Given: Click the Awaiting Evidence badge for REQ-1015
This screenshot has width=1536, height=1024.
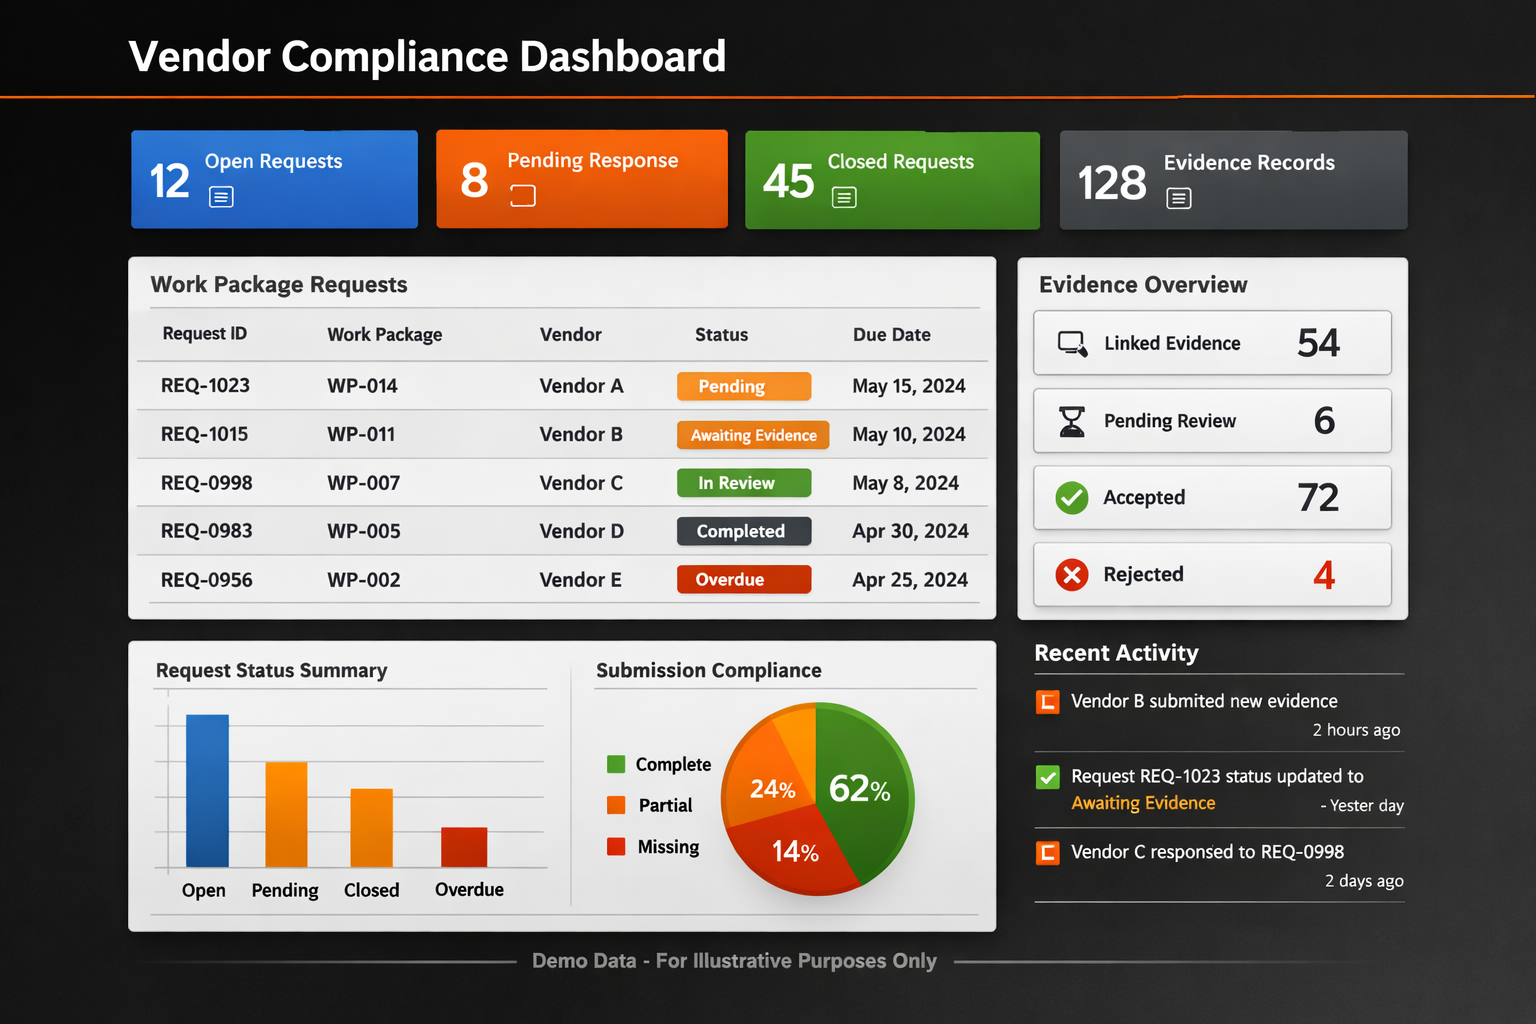Looking at the screenshot, I should [x=752, y=435].
